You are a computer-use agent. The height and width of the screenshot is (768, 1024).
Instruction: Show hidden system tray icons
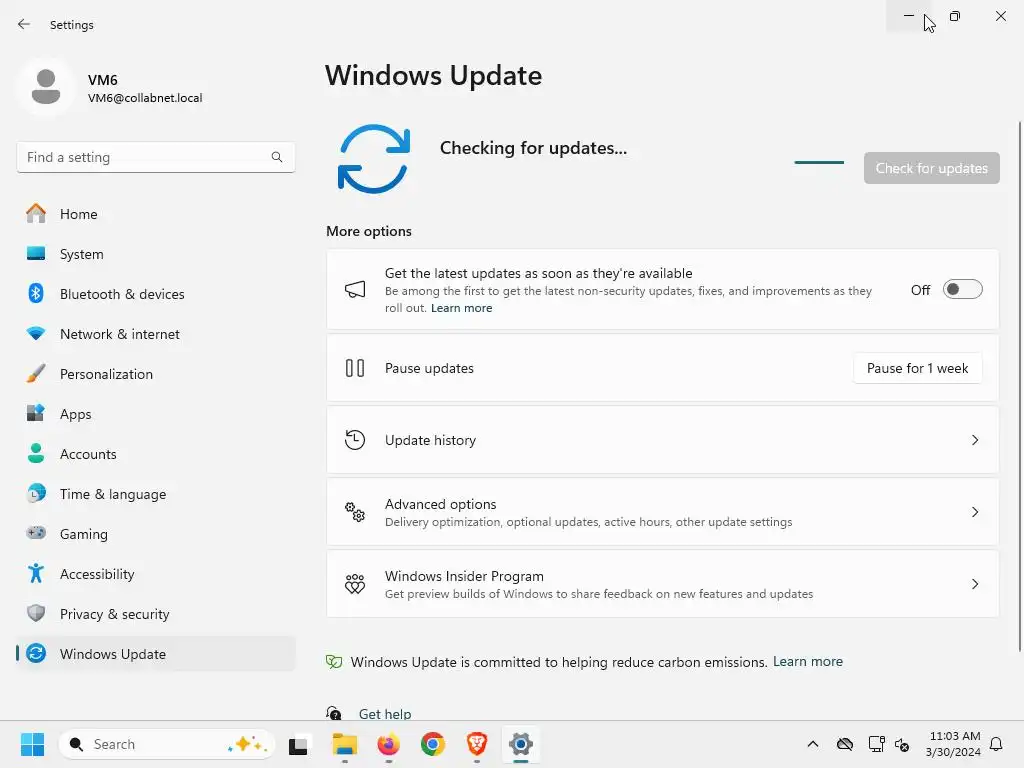click(x=812, y=744)
